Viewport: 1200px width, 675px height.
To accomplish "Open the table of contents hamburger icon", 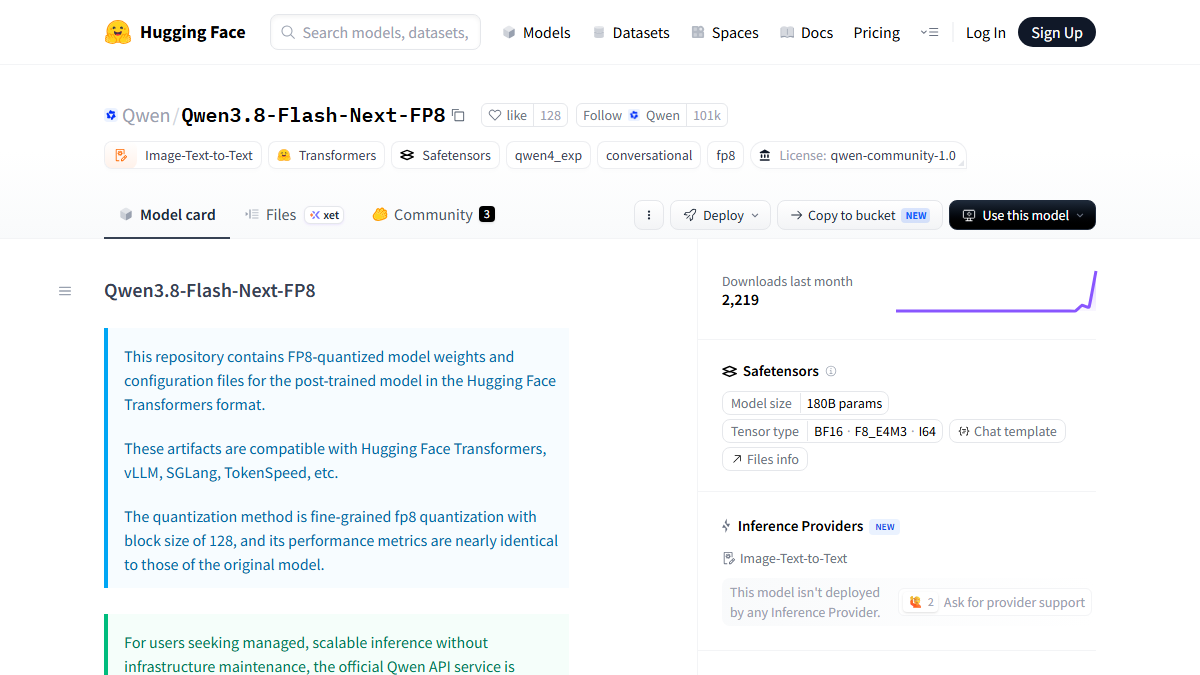I will tap(65, 291).
